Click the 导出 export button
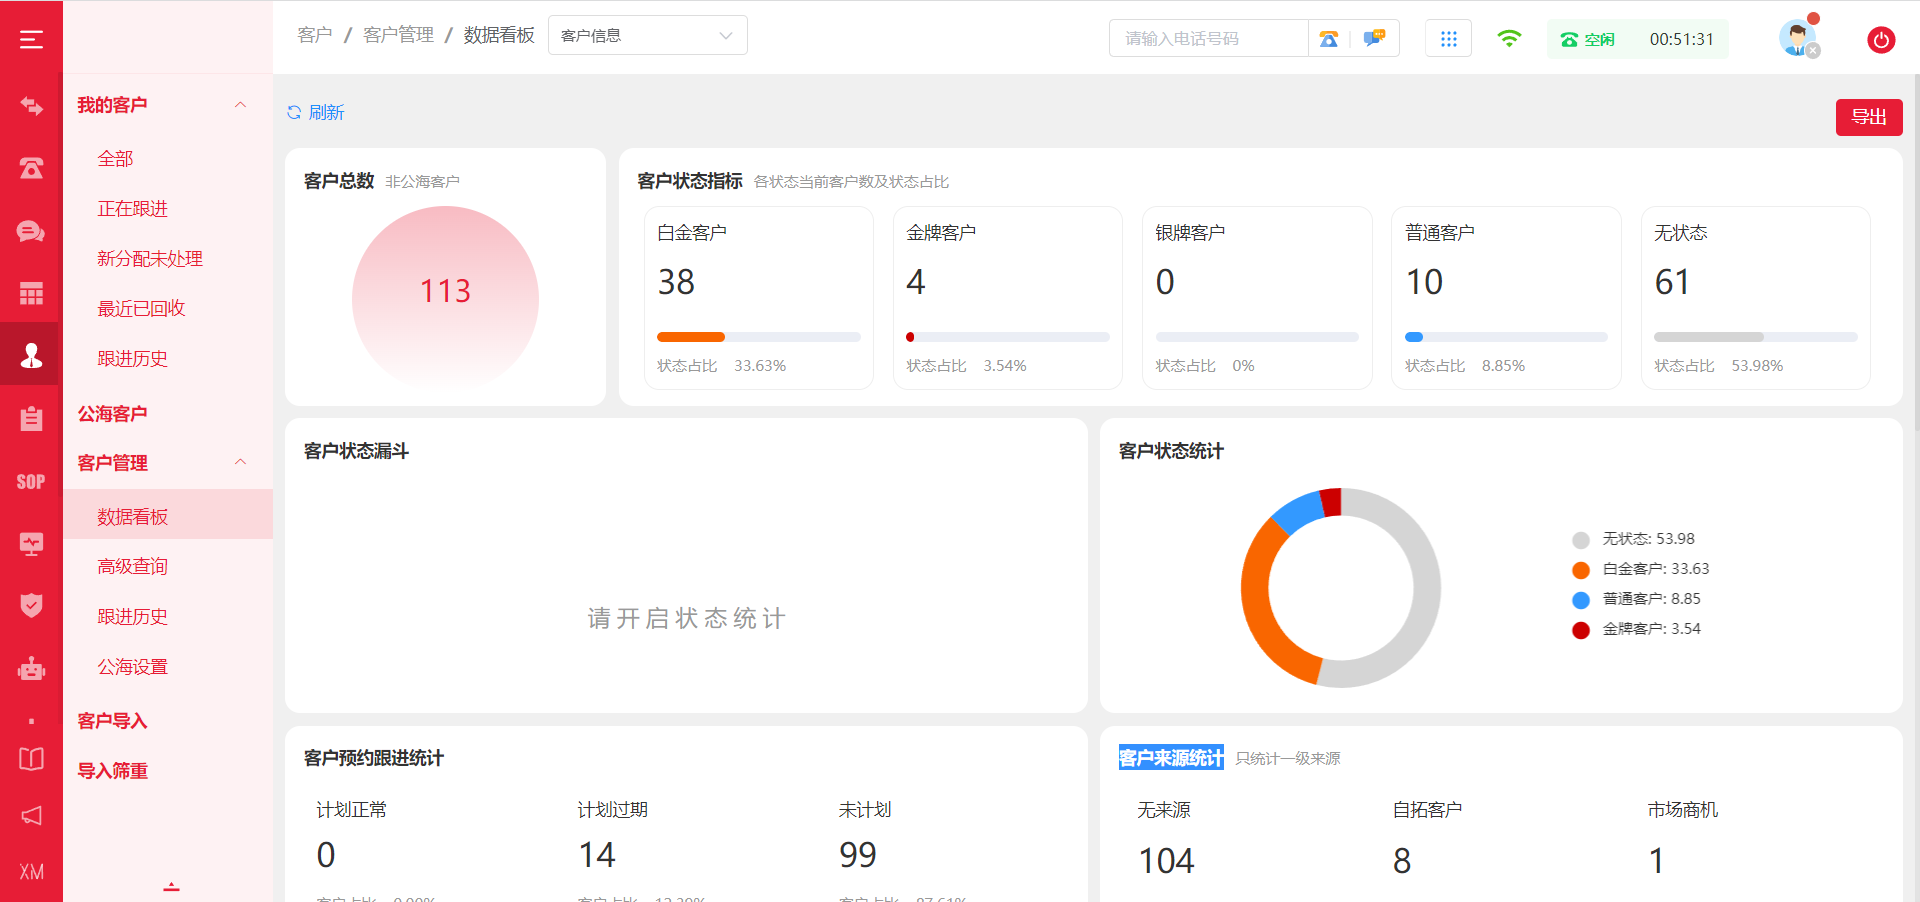1920x902 pixels. 1868,117
